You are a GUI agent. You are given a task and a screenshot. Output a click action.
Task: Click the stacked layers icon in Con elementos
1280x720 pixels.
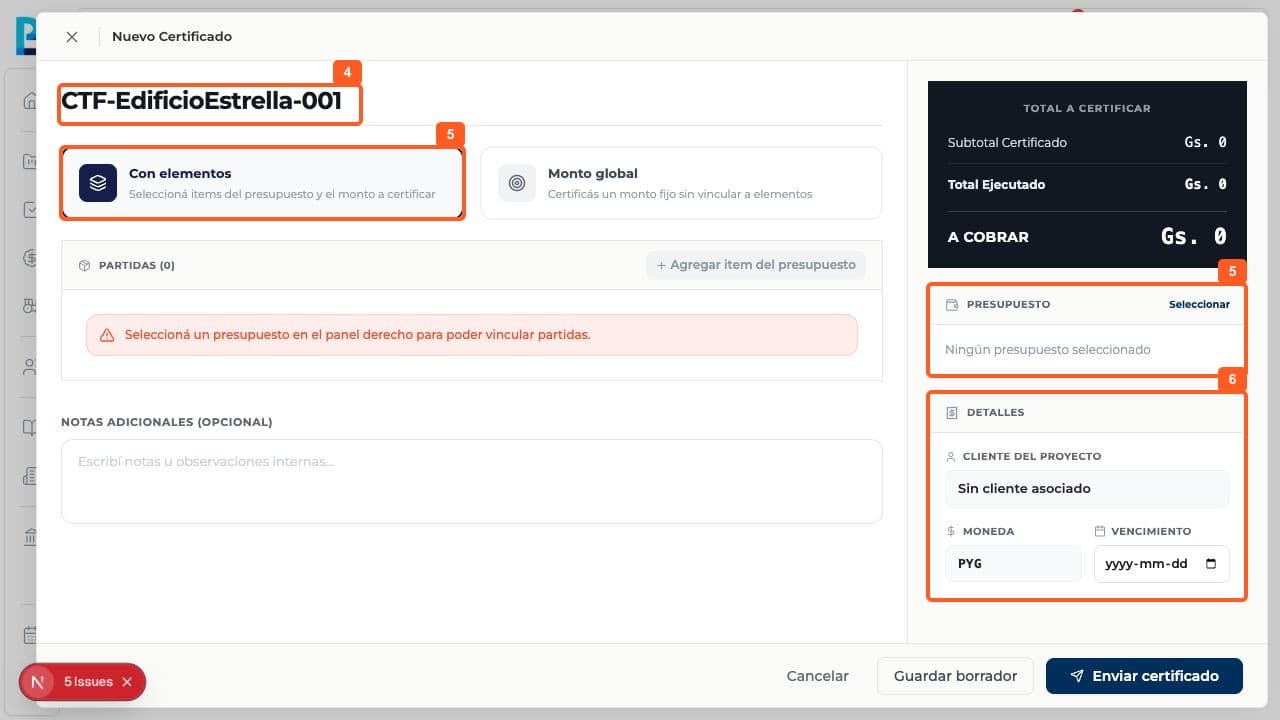pyautogui.click(x=98, y=183)
